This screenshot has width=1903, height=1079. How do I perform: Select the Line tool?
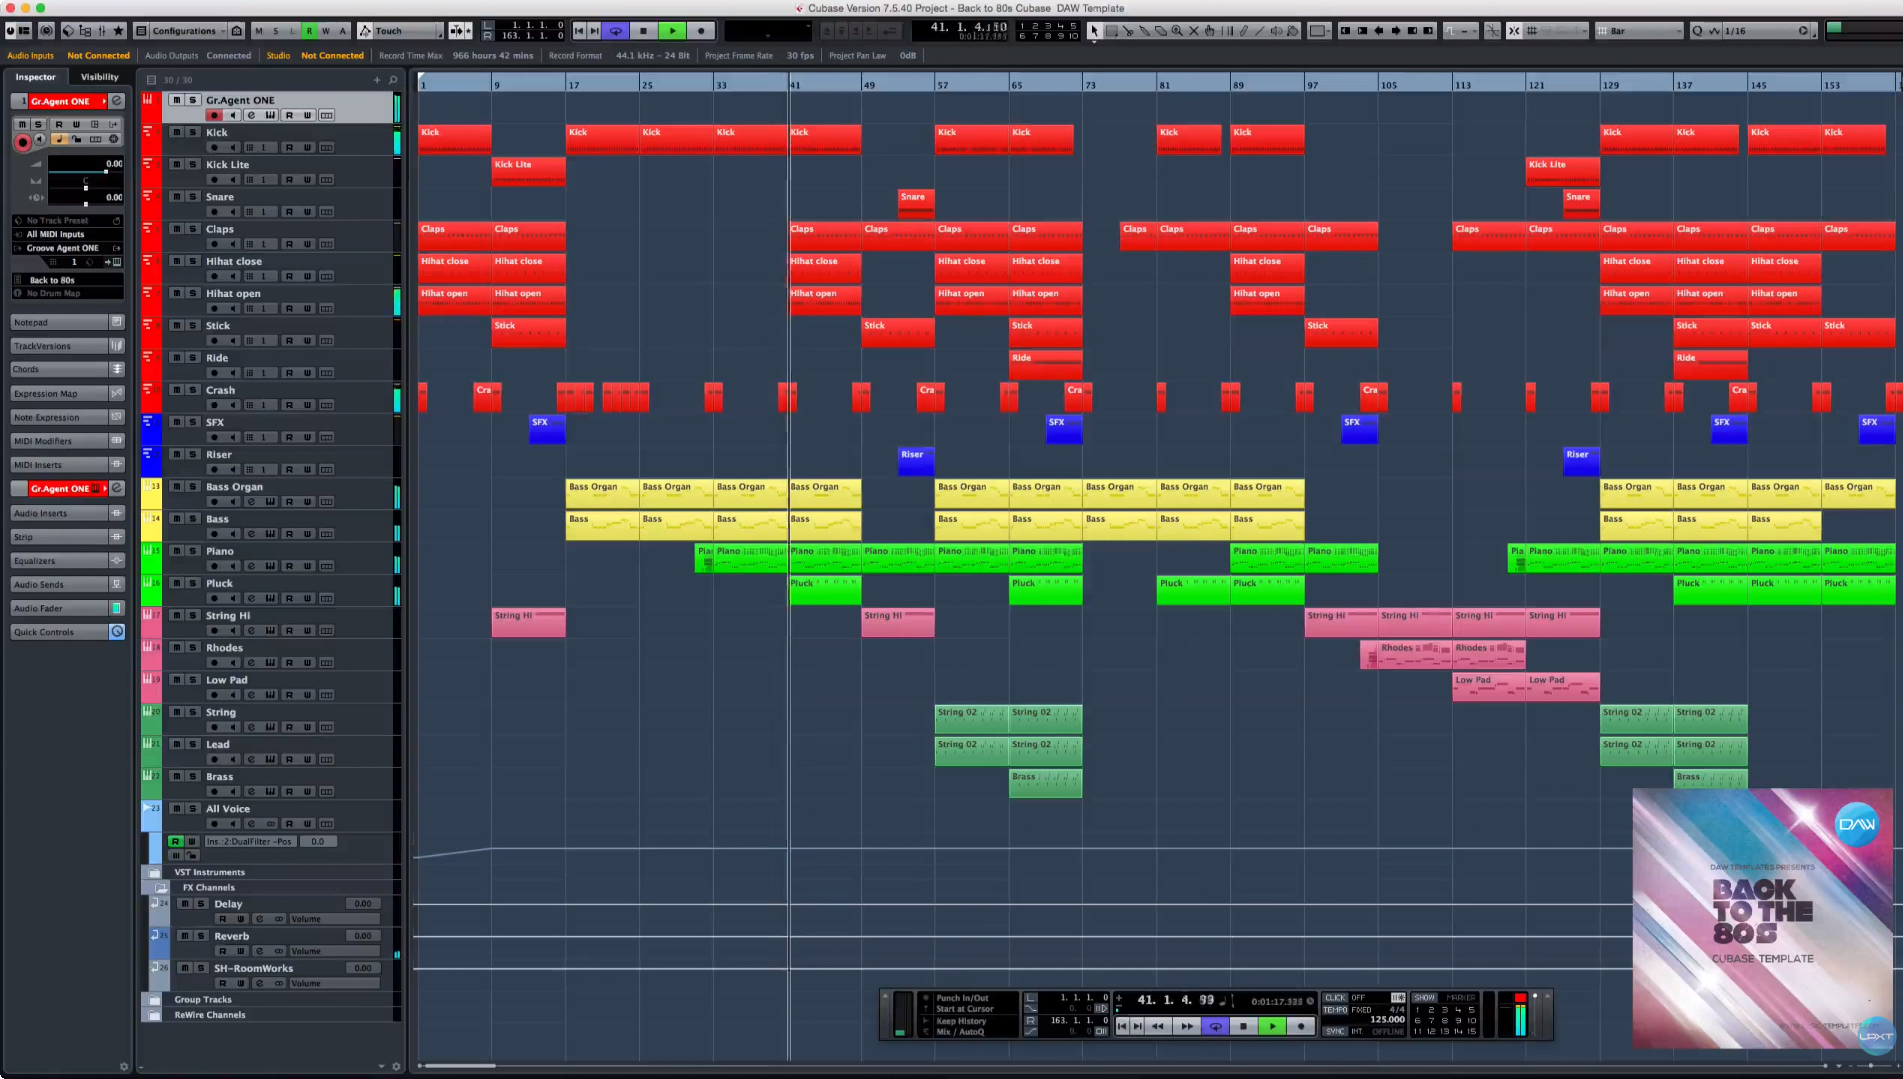coord(1259,31)
